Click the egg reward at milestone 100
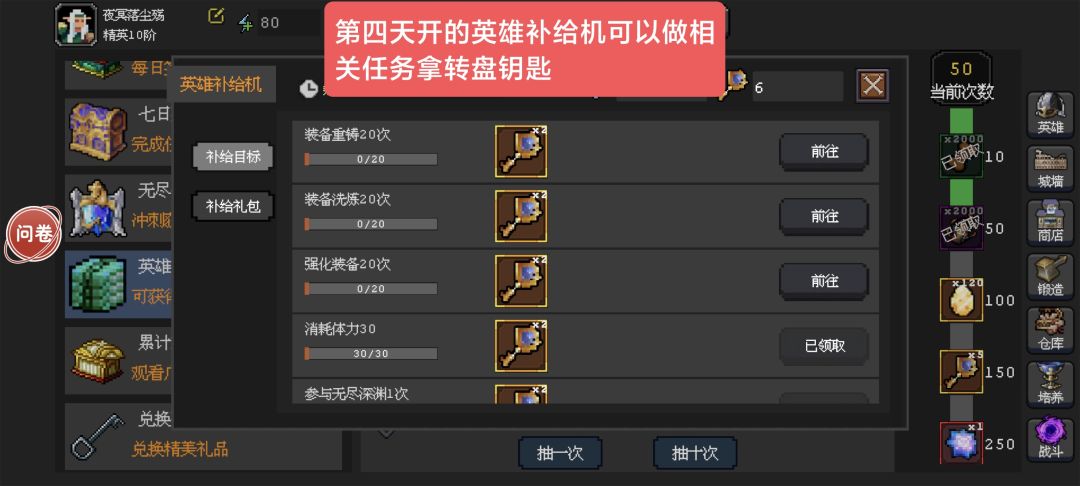Image resolution: width=1080 pixels, height=486 pixels. coord(961,300)
